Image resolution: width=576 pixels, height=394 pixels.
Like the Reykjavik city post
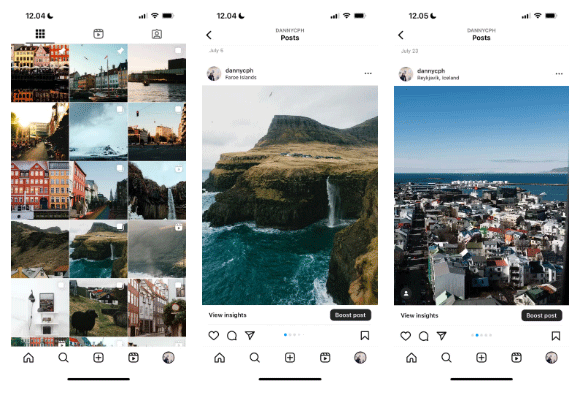[x=406, y=336]
